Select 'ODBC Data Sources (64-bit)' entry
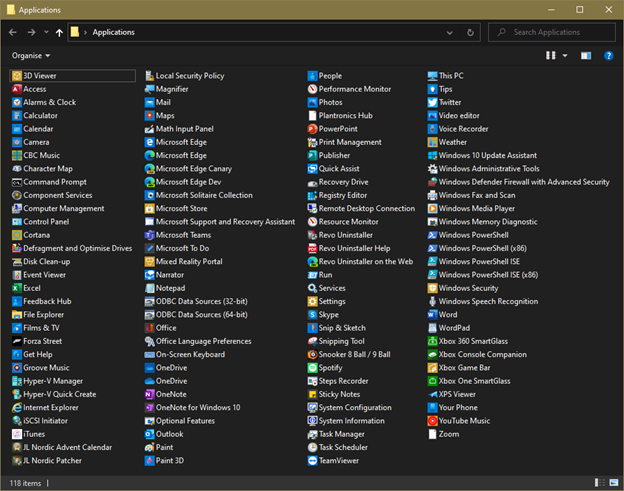The image size is (624, 491). [x=196, y=315]
